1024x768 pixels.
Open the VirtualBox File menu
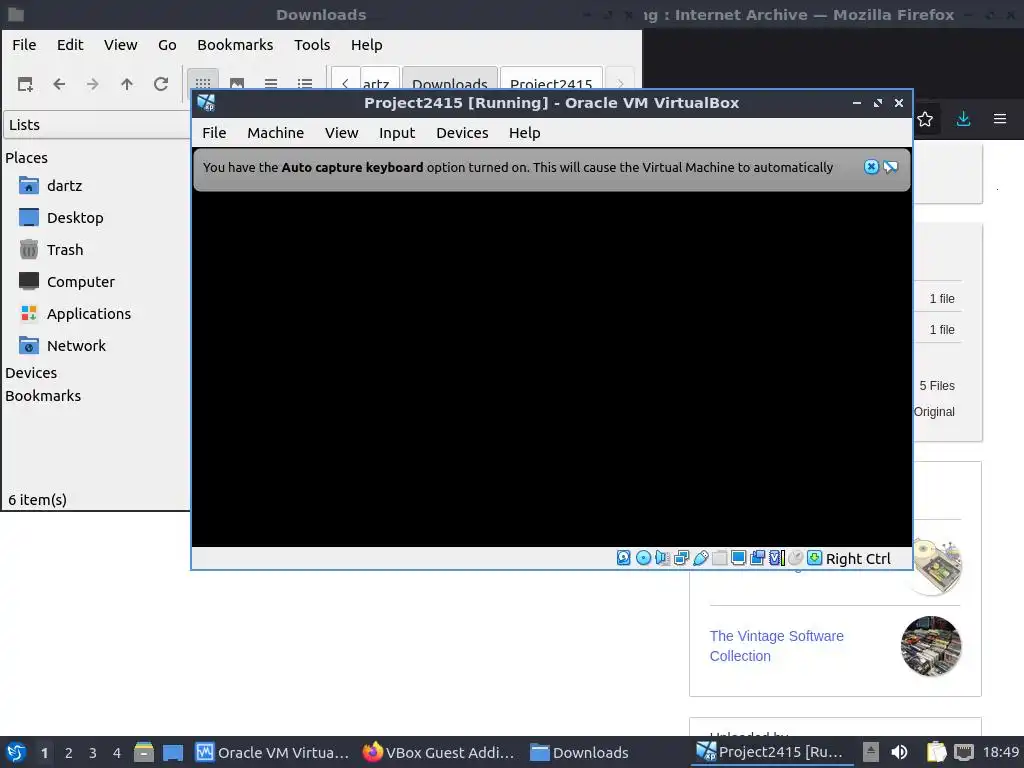coord(214,133)
